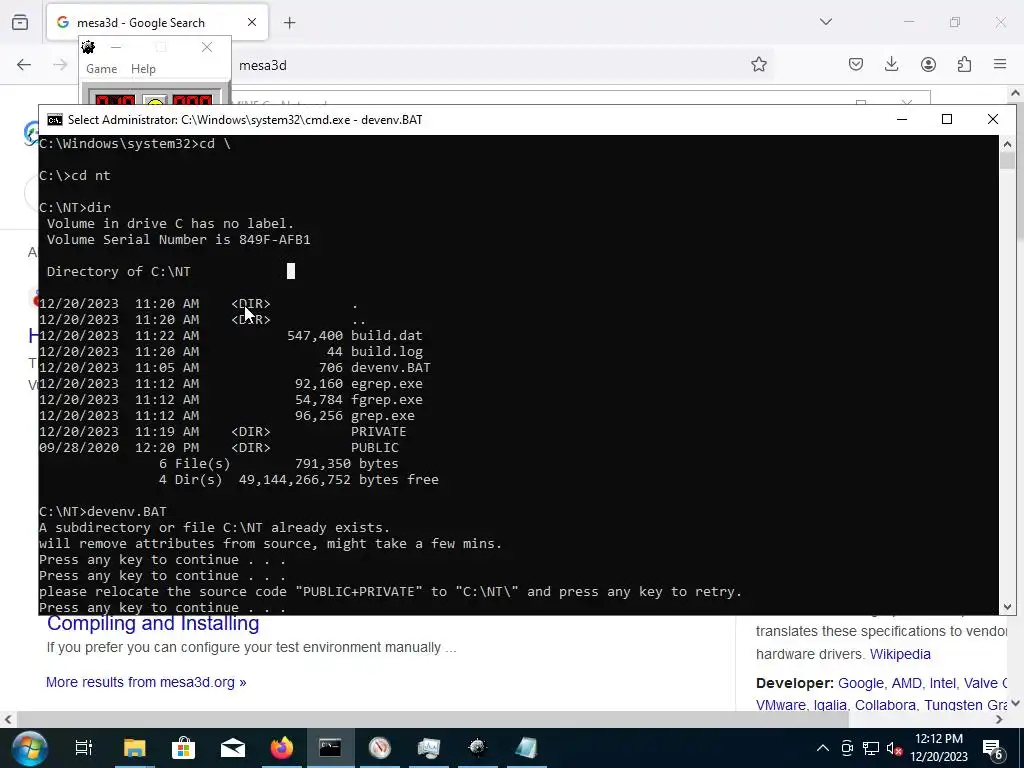Viewport: 1024px width, 768px height.
Task: Click the muted volume tray icon
Action: click(895, 748)
